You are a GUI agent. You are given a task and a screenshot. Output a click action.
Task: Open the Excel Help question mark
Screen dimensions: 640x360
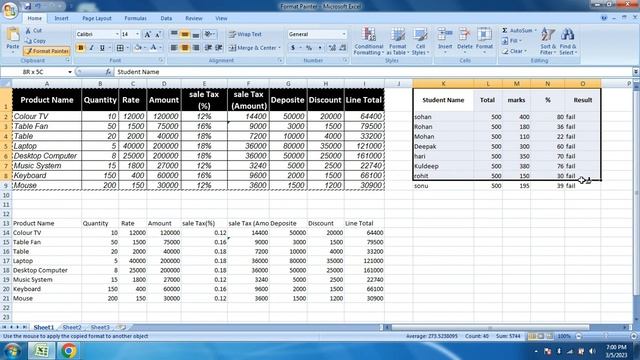pyautogui.click(x=604, y=18)
